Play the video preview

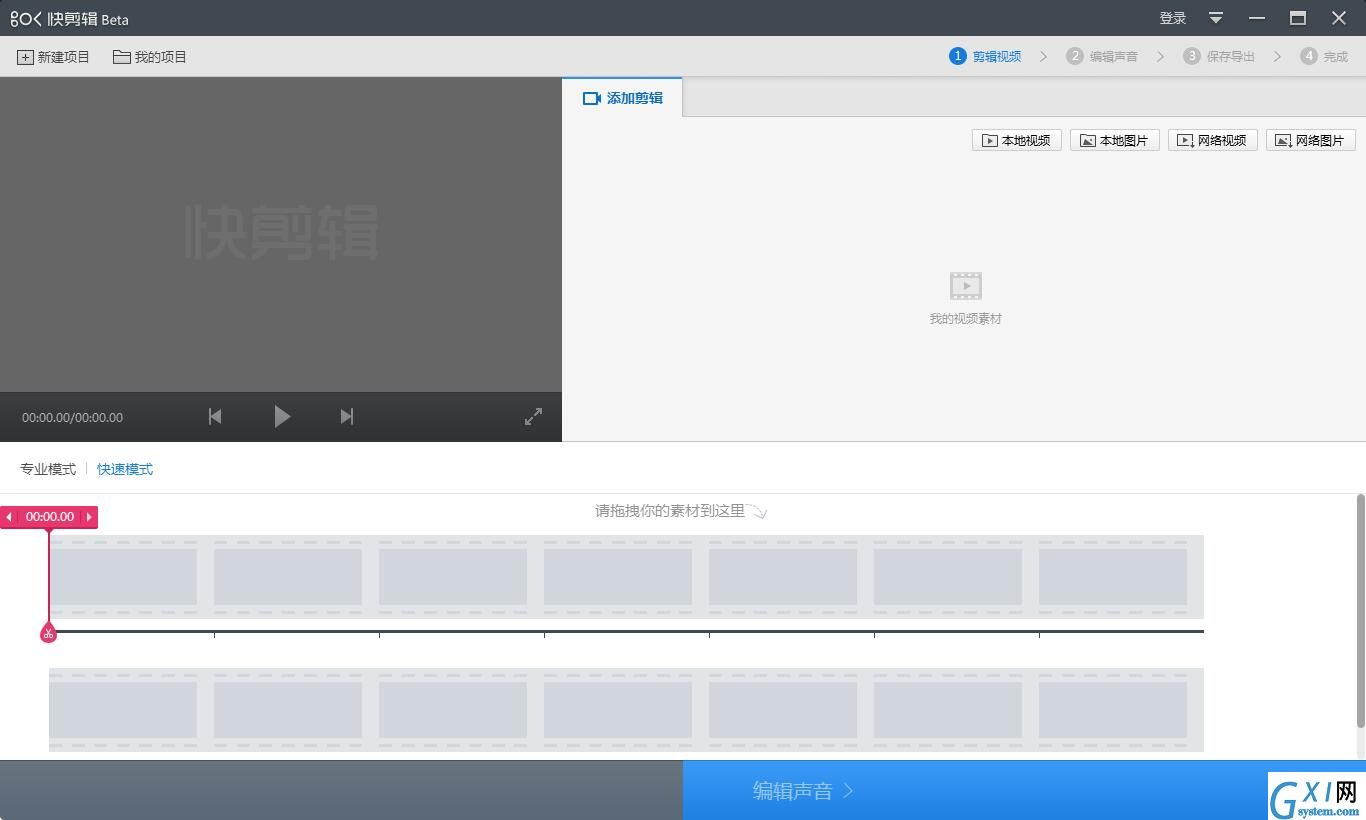[x=282, y=416]
